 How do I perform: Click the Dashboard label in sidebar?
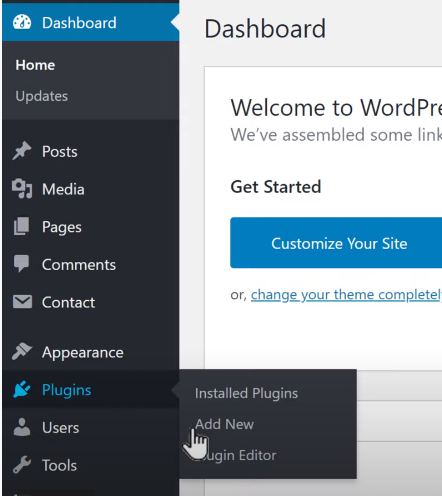tap(79, 23)
